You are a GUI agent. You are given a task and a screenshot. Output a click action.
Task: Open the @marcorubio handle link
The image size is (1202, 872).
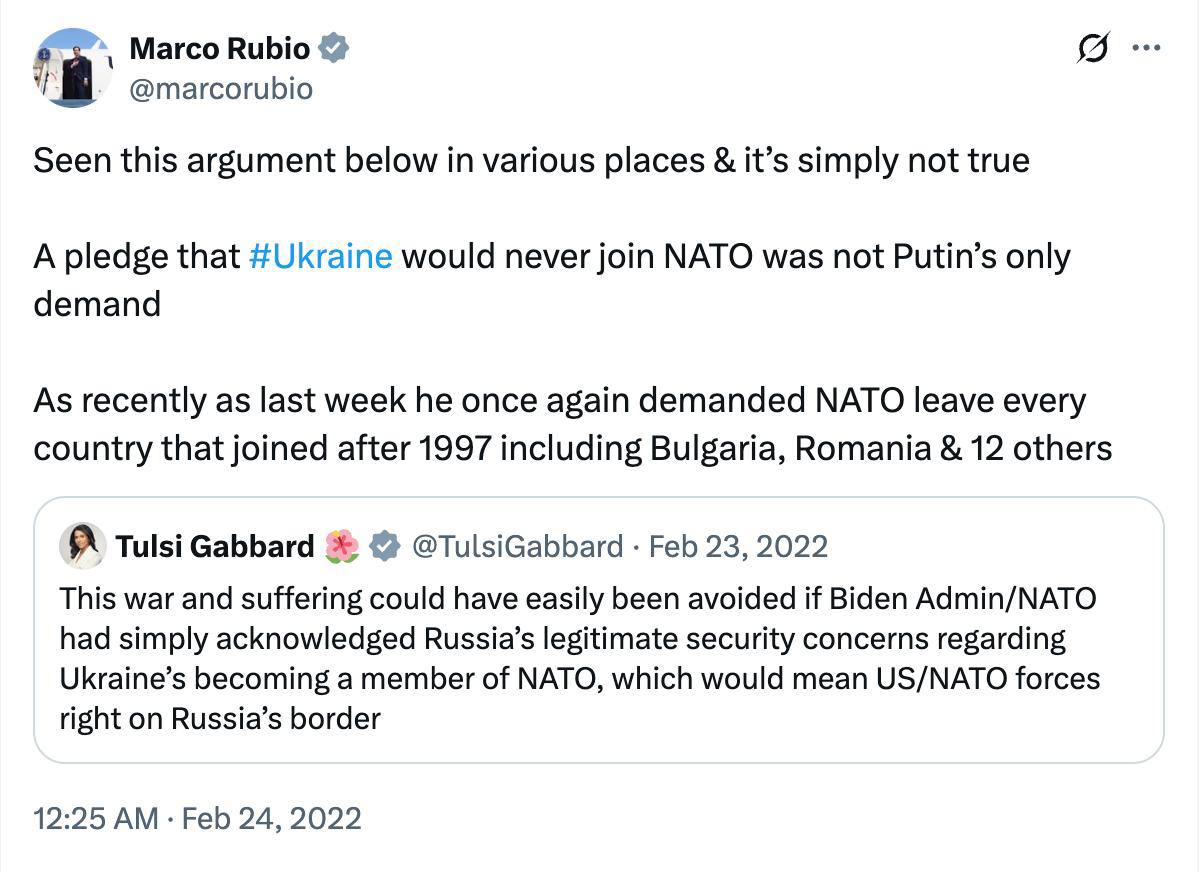(221, 89)
